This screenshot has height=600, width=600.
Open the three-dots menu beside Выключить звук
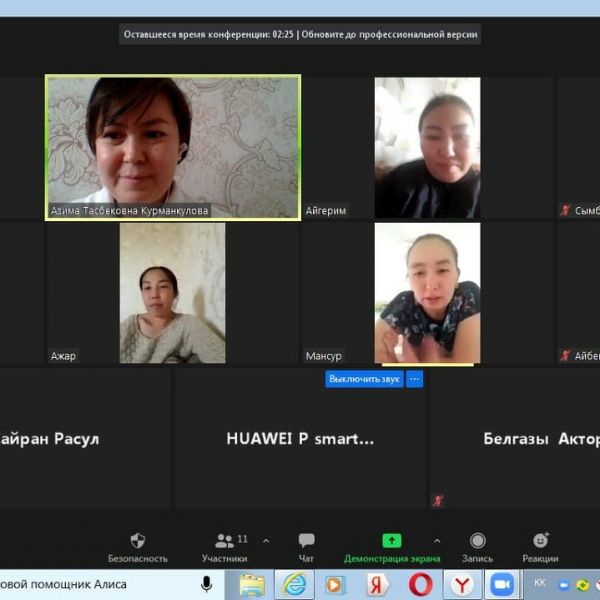[x=415, y=379]
